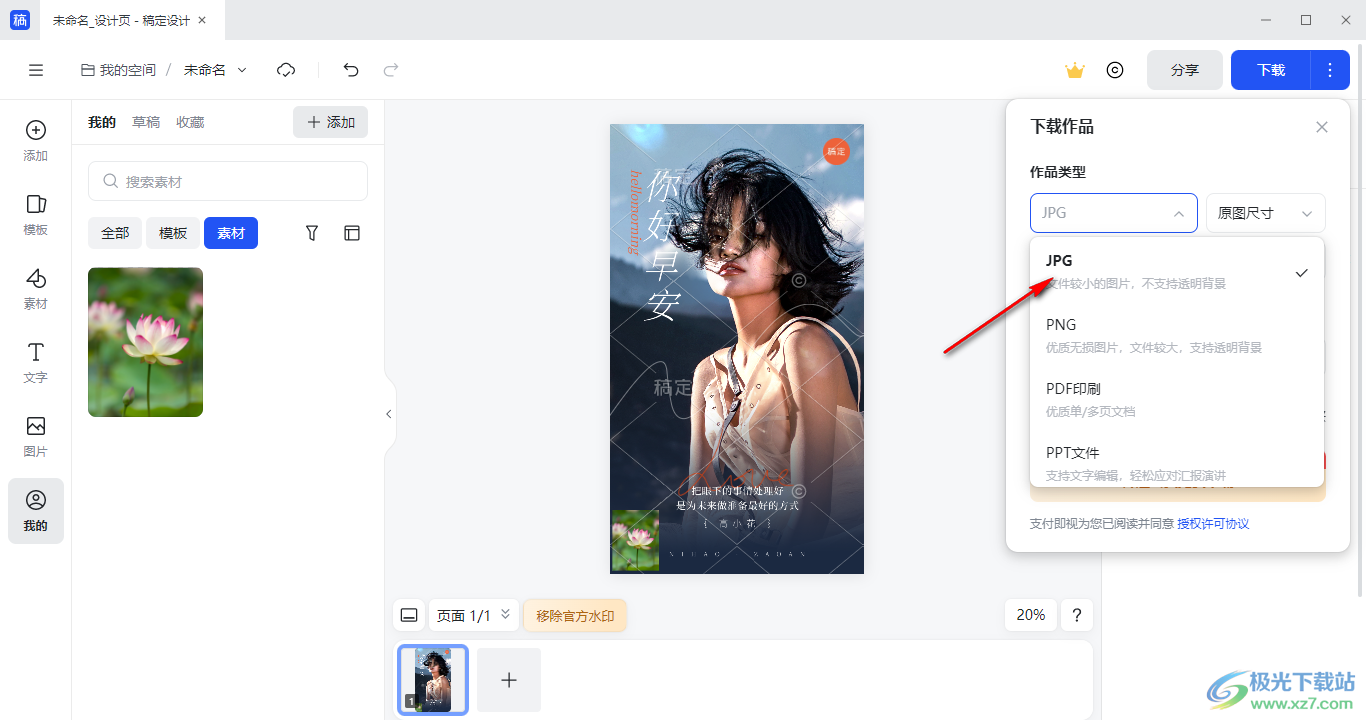The height and width of the screenshot is (720, 1366).
Task: Switch to the 草稿 tab
Action: [x=146, y=122]
